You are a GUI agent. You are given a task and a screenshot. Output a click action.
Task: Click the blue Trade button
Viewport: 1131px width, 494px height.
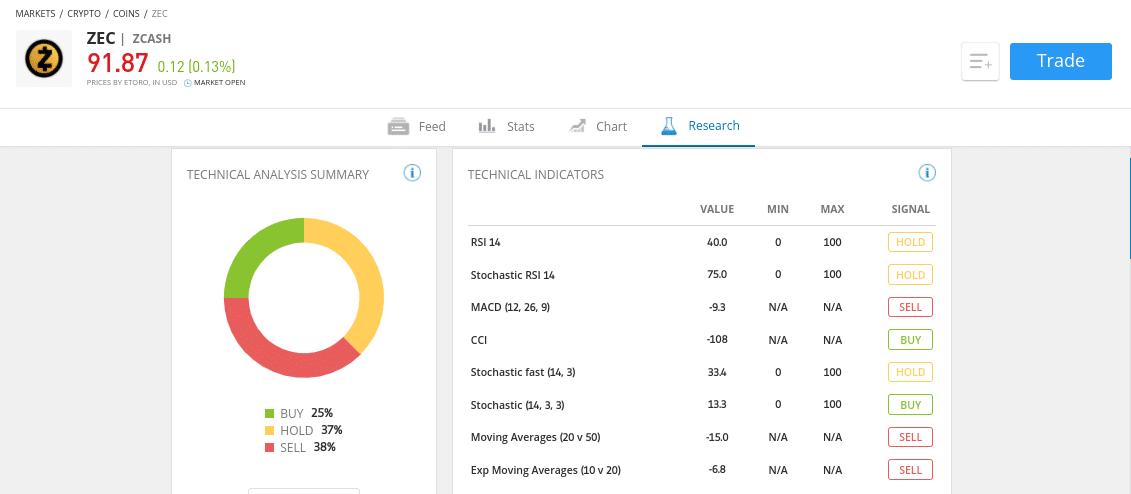(1060, 61)
